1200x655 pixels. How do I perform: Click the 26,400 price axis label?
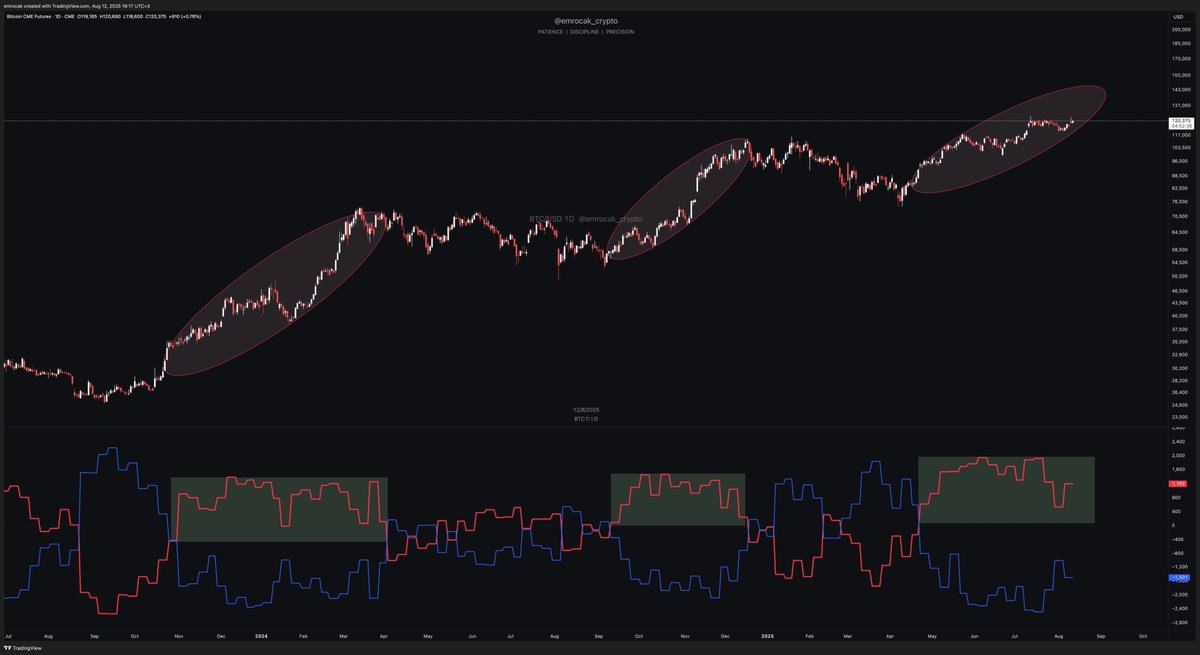tap(1180, 392)
